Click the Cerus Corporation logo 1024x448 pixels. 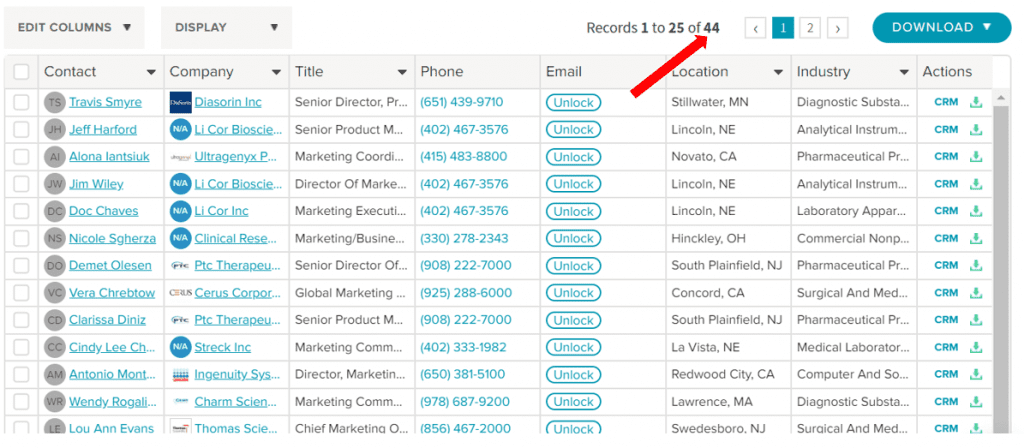[180, 293]
